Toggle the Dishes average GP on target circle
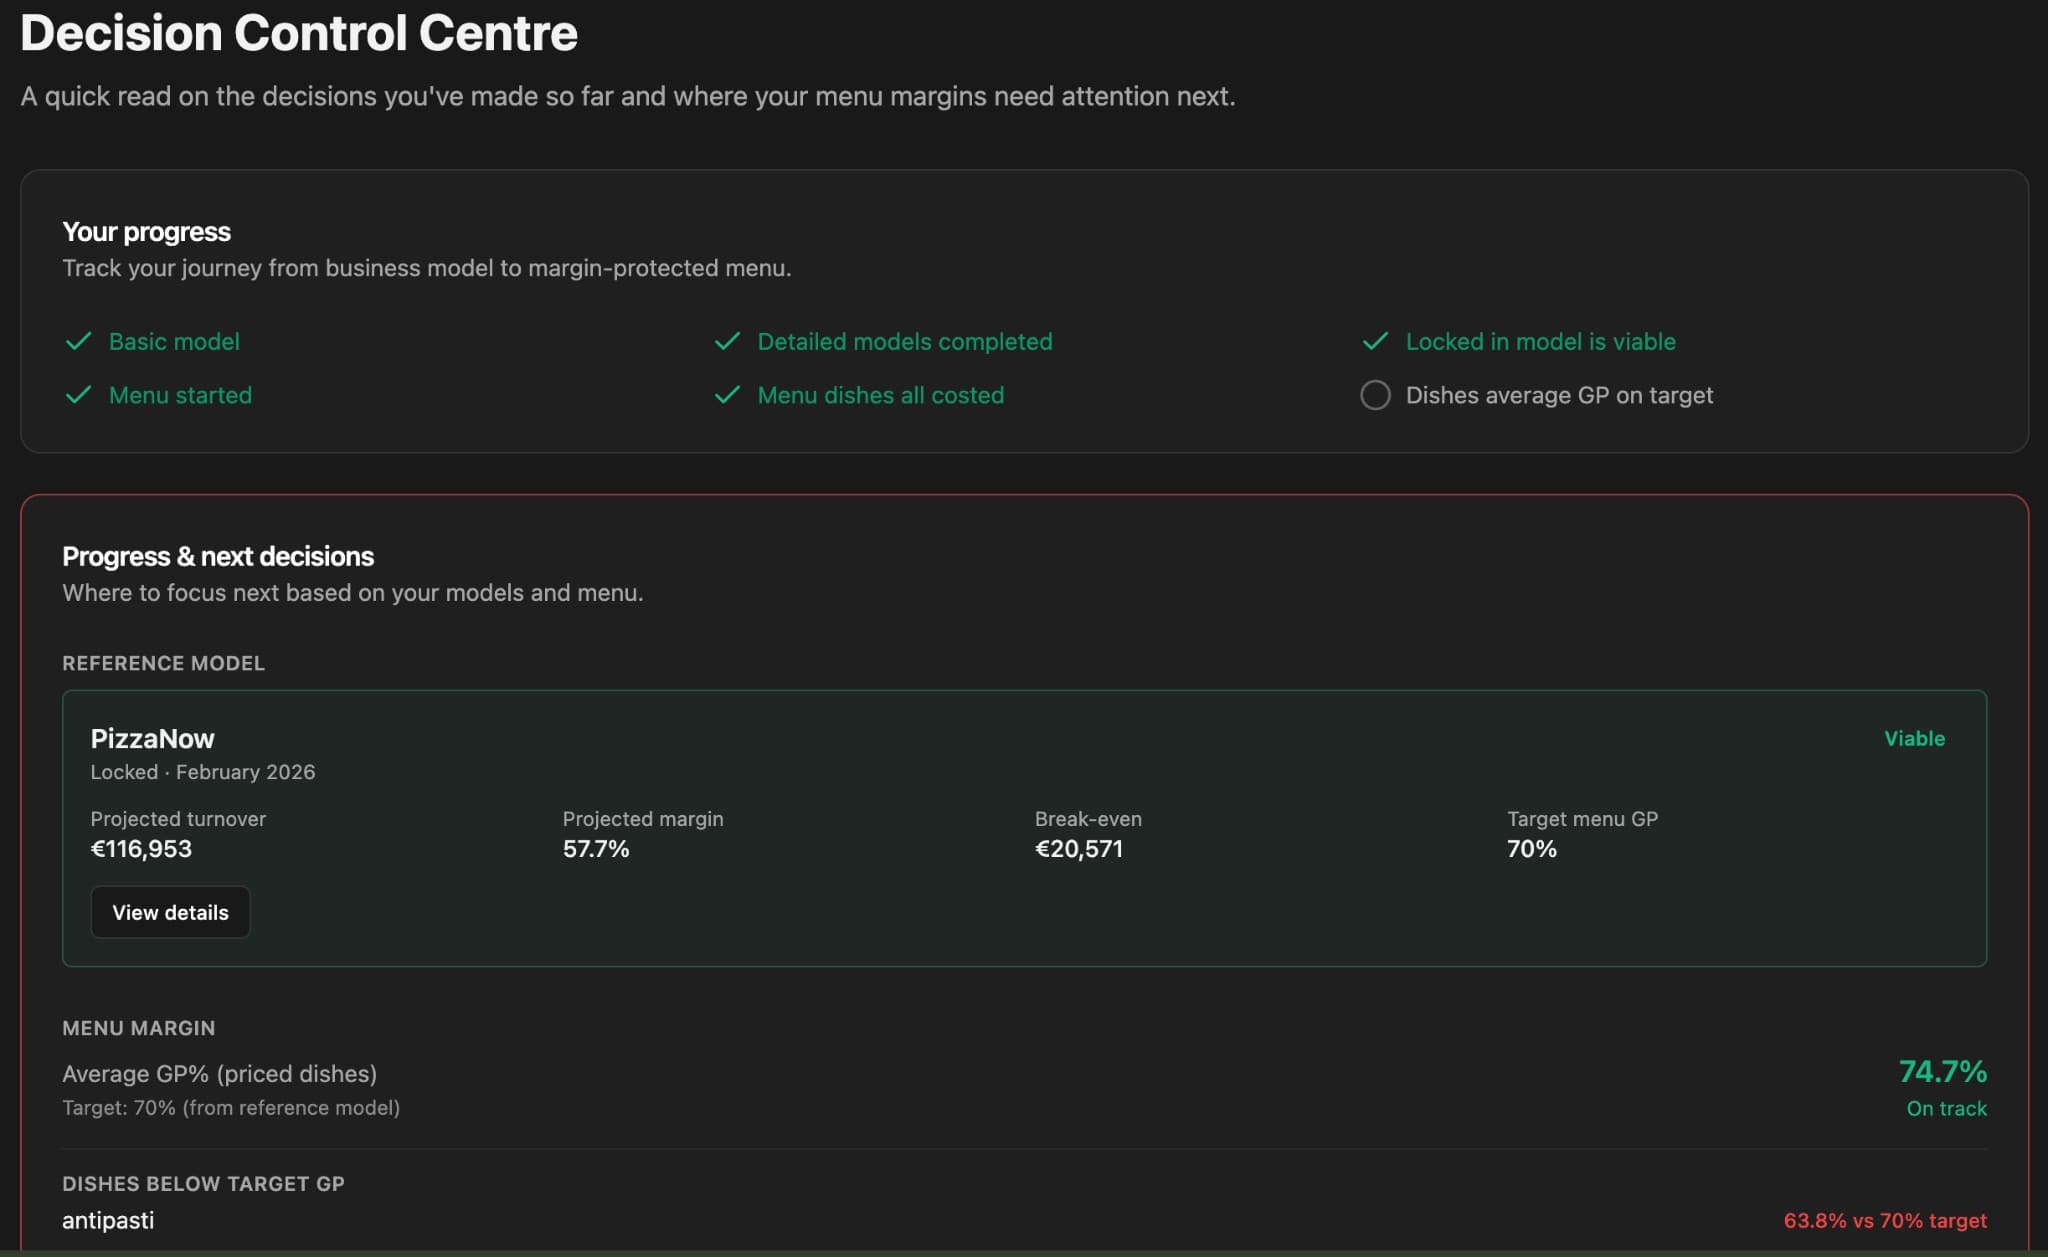This screenshot has width=2048, height=1257. pyautogui.click(x=1375, y=395)
